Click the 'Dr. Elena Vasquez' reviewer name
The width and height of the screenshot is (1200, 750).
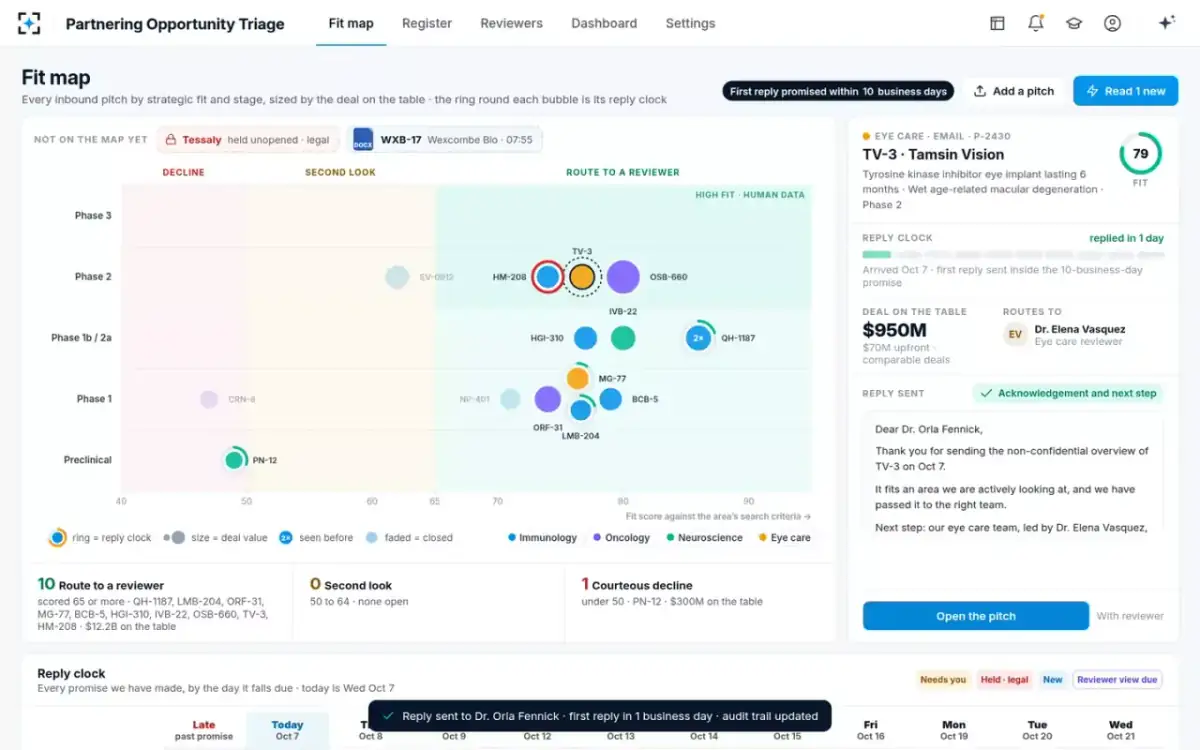tap(1080, 329)
